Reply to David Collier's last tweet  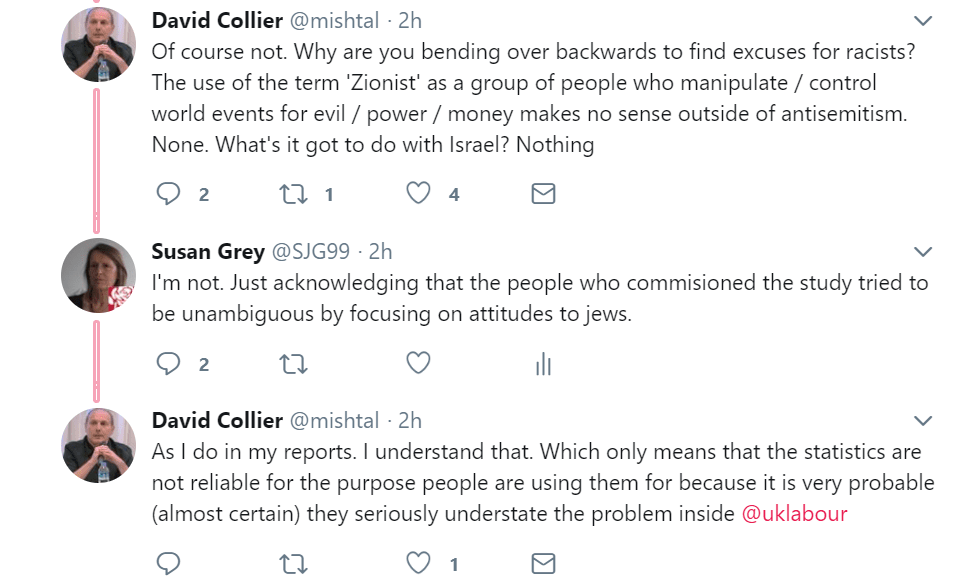tap(168, 562)
